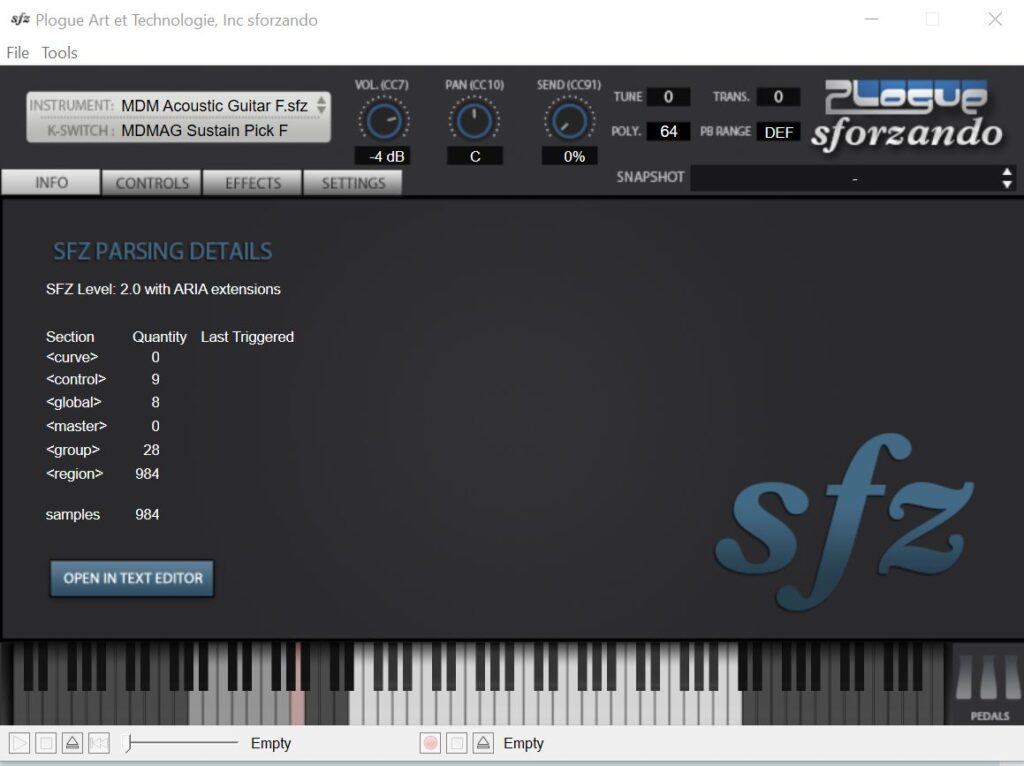1024x766 pixels.
Task: Click the PEDALS icon beside keyboard
Action: pyautogui.click(x=989, y=683)
